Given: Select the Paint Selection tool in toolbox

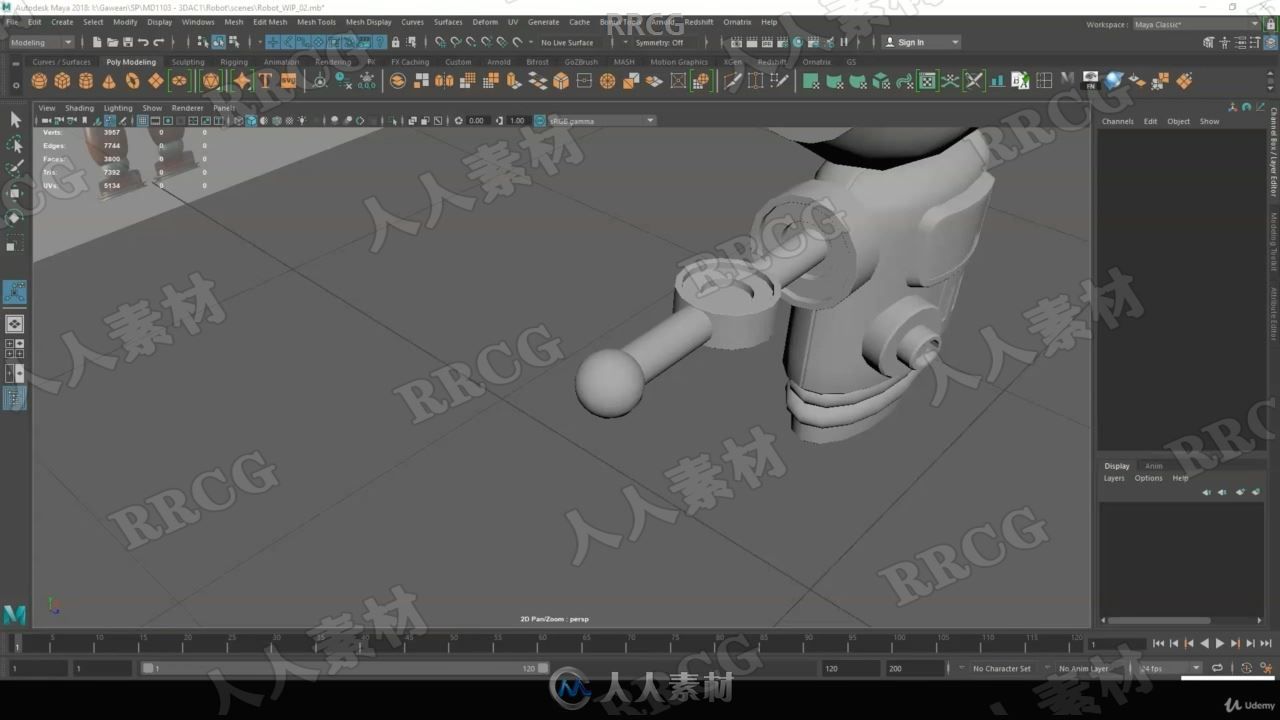Looking at the screenshot, I should click(x=15, y=168).
